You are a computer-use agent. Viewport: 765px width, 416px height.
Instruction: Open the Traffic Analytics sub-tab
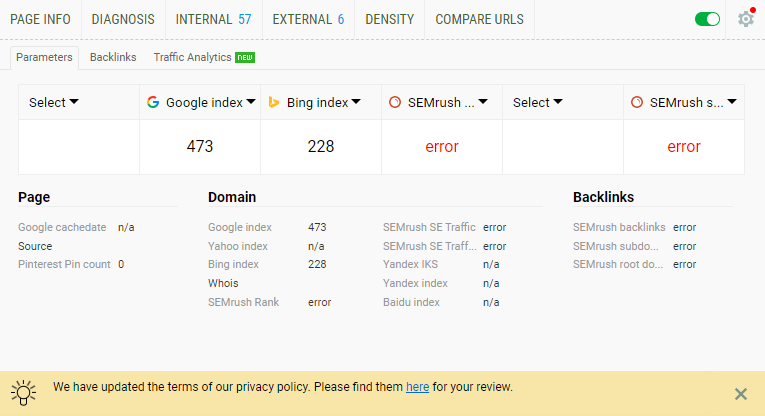192,58
